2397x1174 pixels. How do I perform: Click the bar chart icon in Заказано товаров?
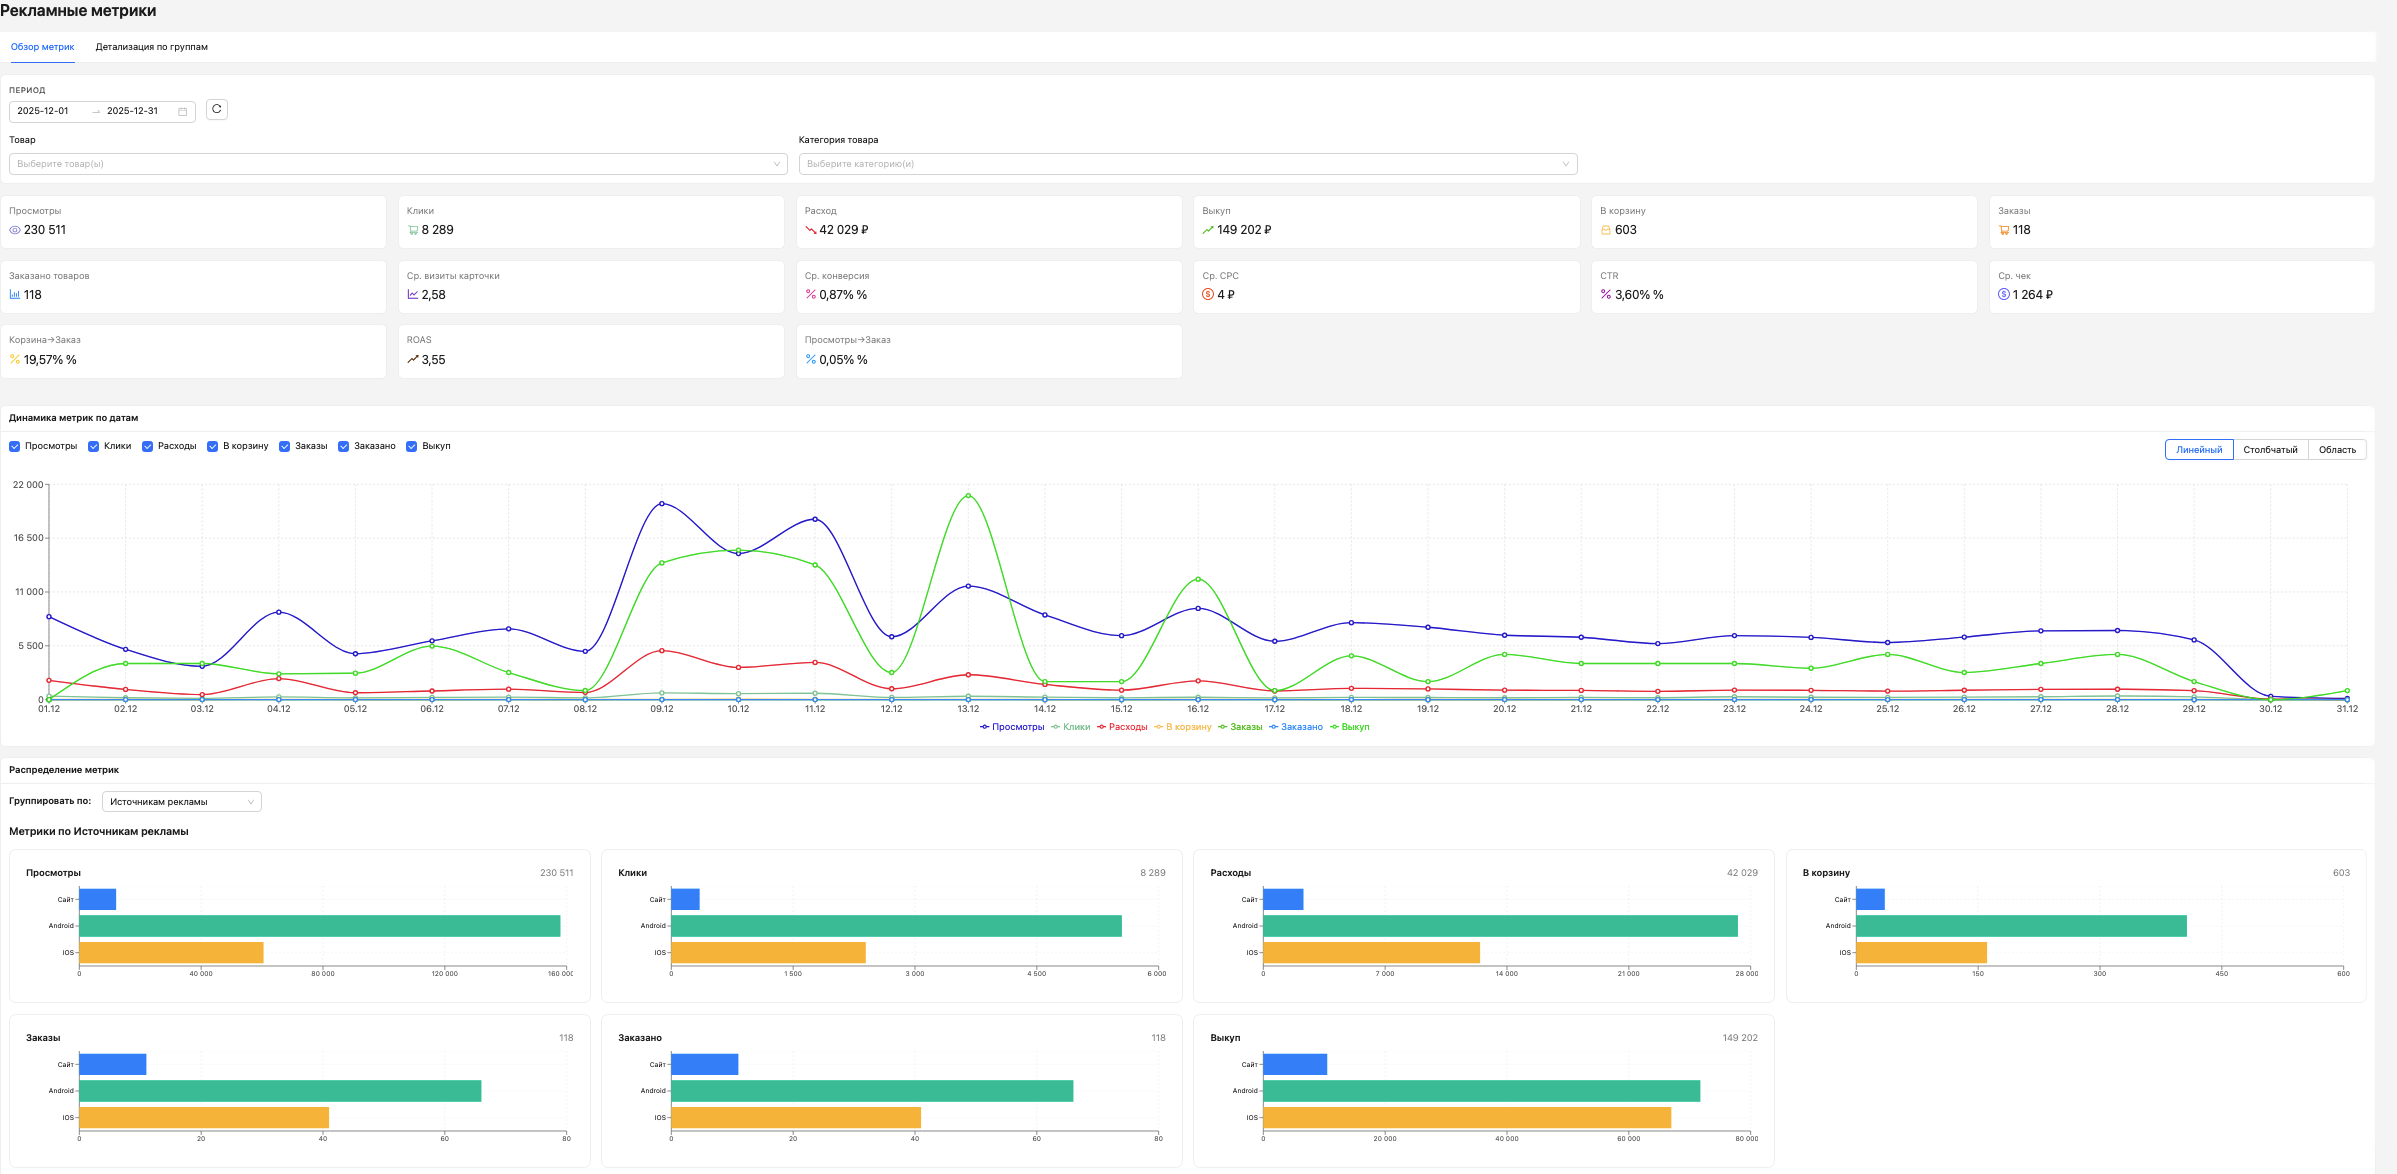(x=15, y=295)
